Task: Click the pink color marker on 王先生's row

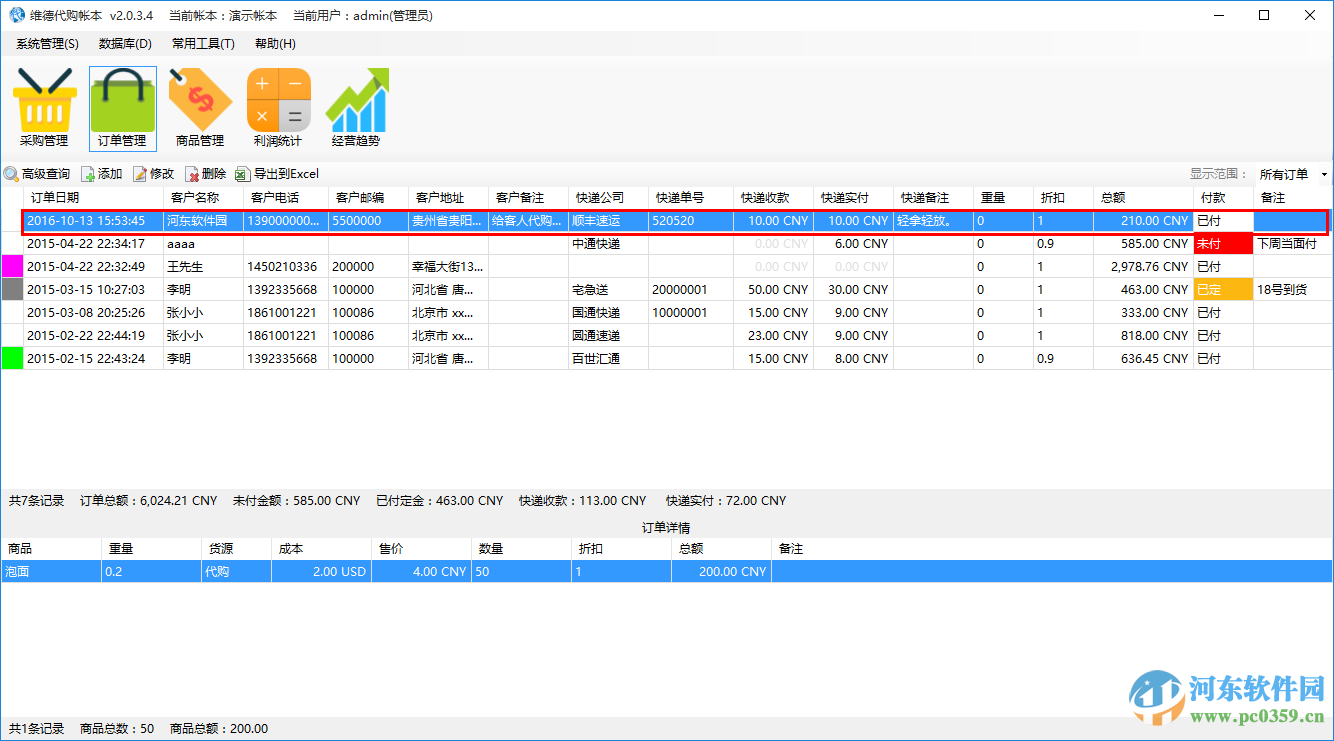Action: [10, 266]
